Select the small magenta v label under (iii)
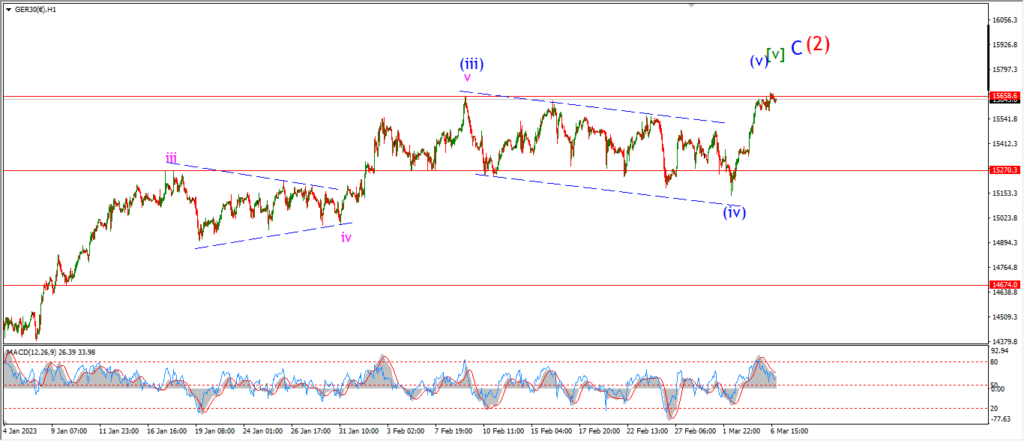Screen dimensions: 1024x441 coord(467,78)
